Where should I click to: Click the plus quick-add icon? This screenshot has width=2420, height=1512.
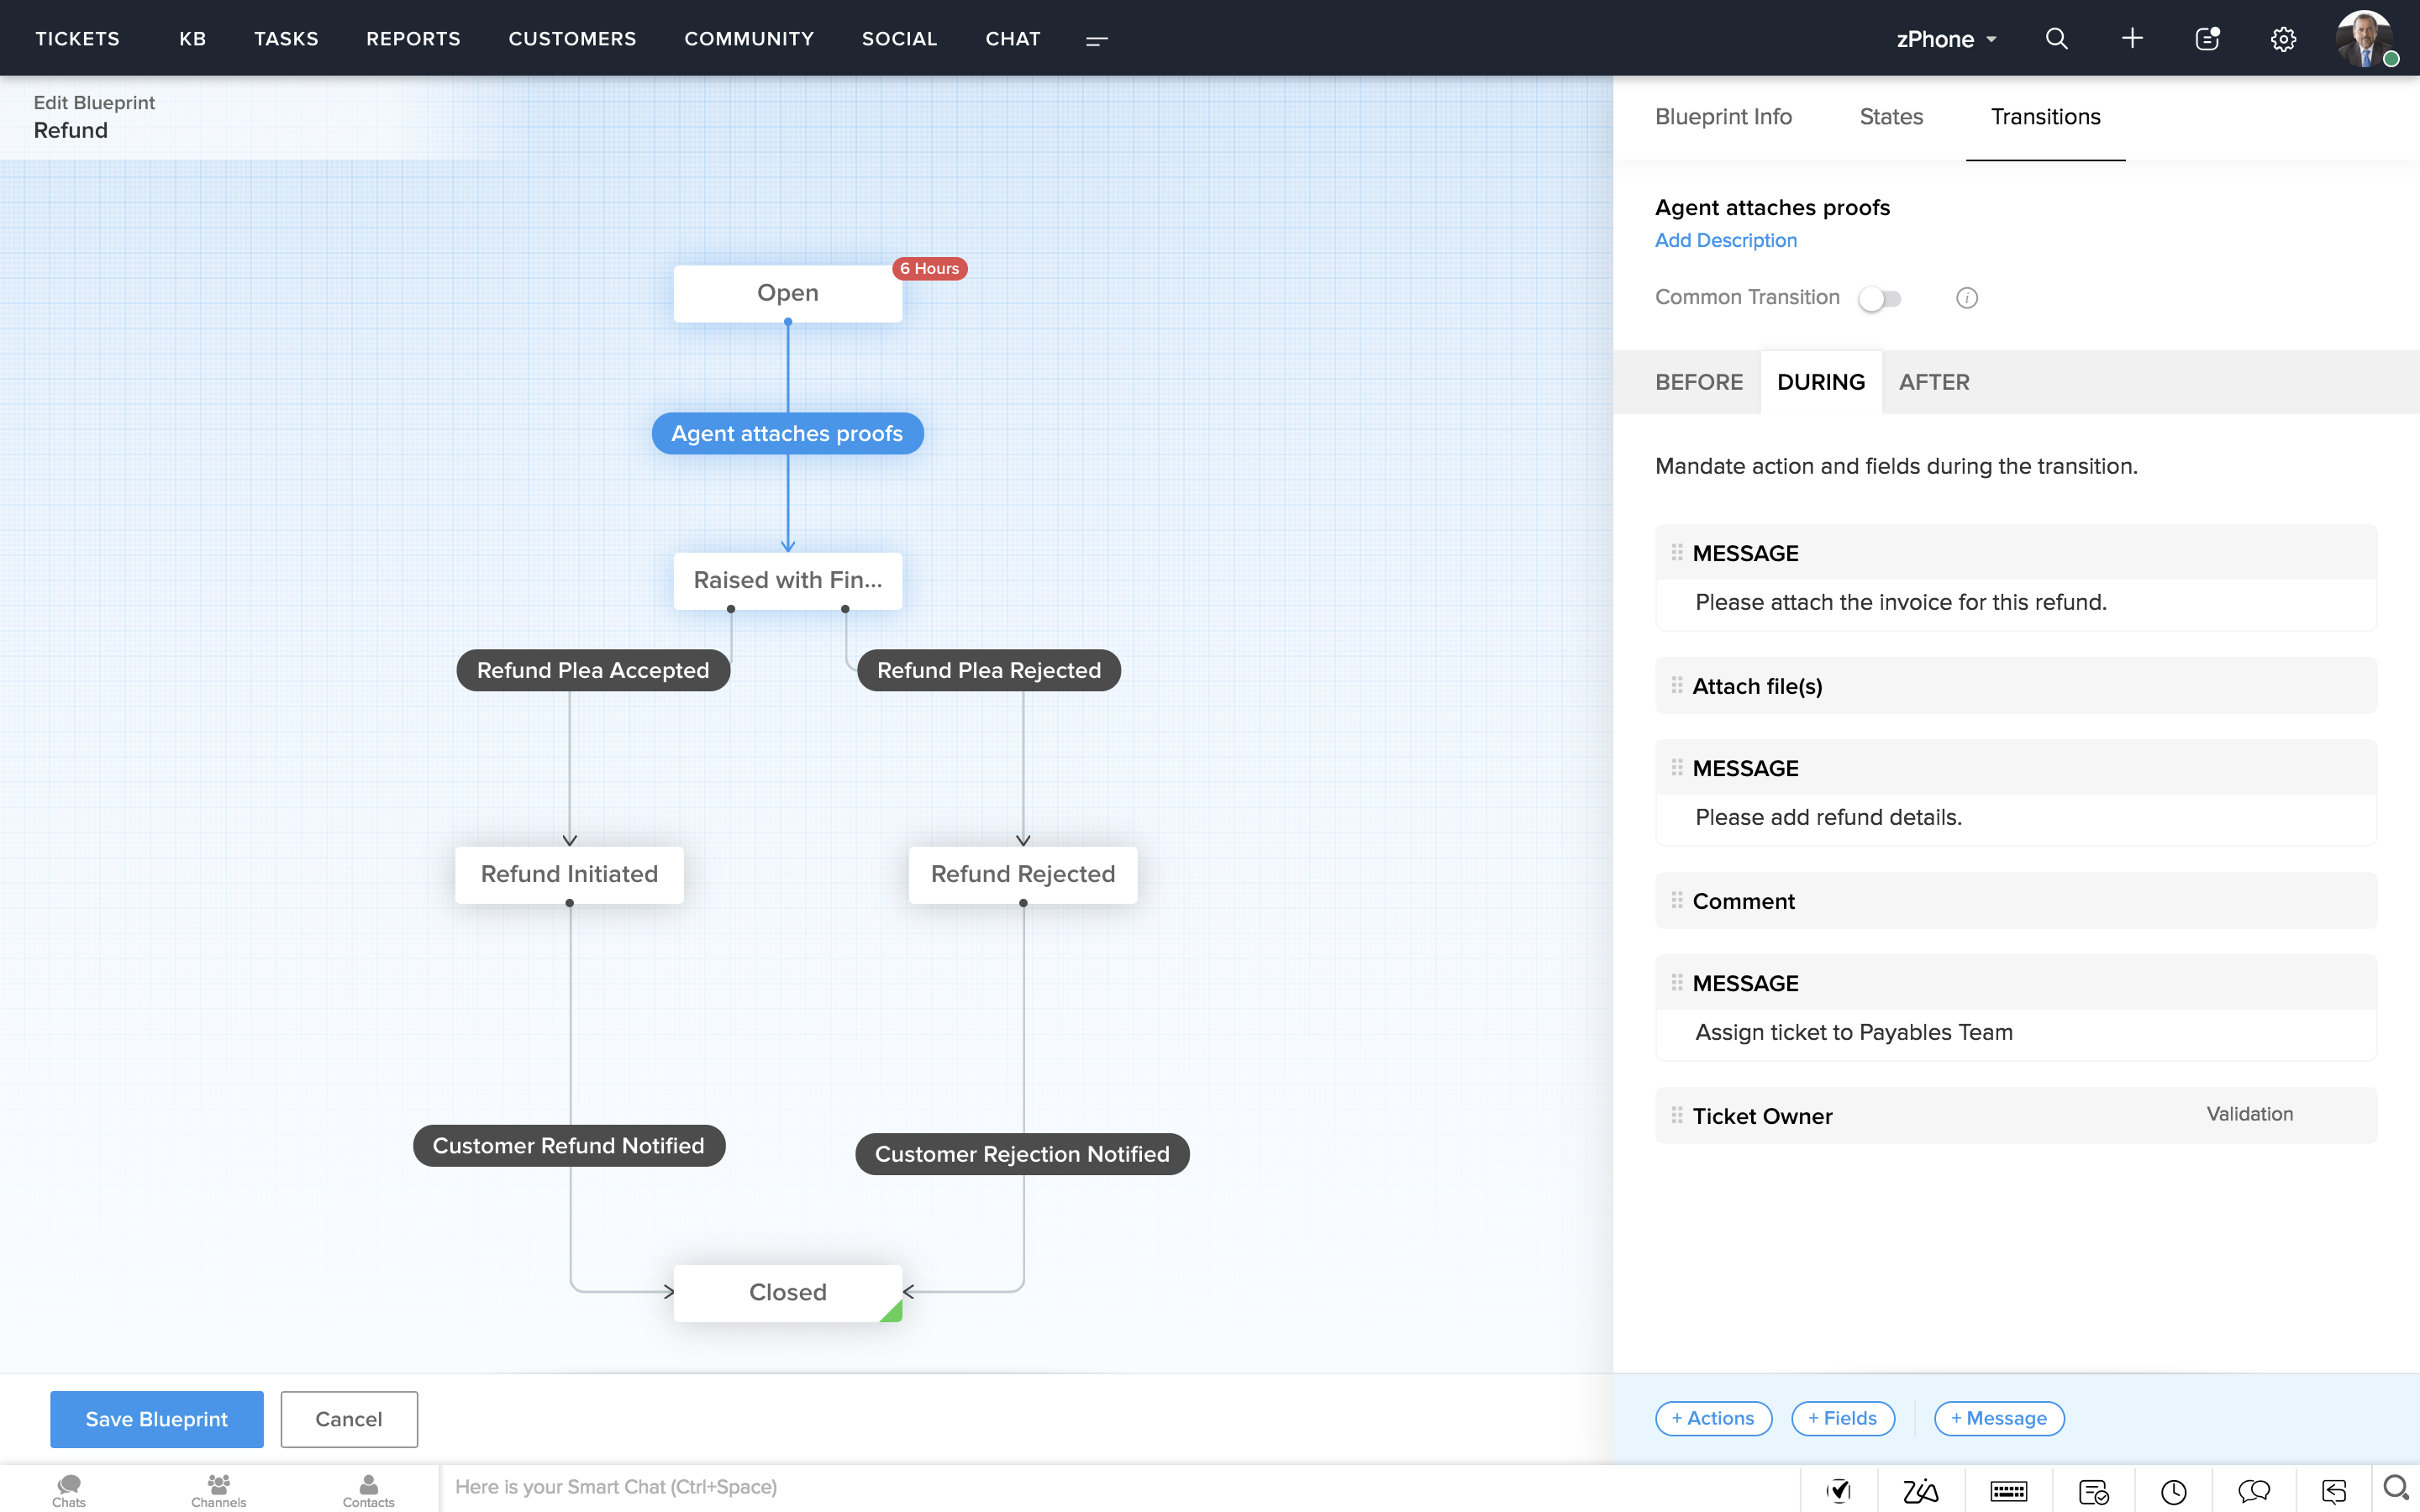click(2132, 39)
